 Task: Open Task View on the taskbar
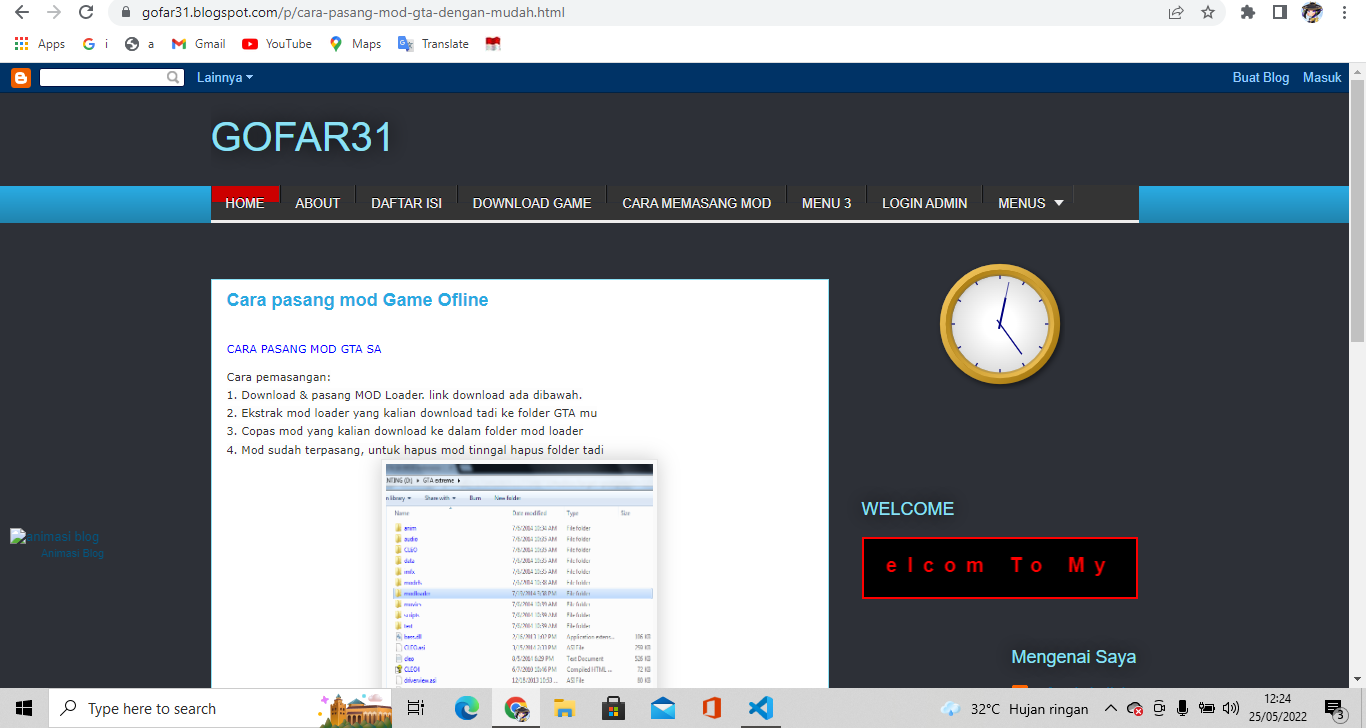(x=417, y=708)
